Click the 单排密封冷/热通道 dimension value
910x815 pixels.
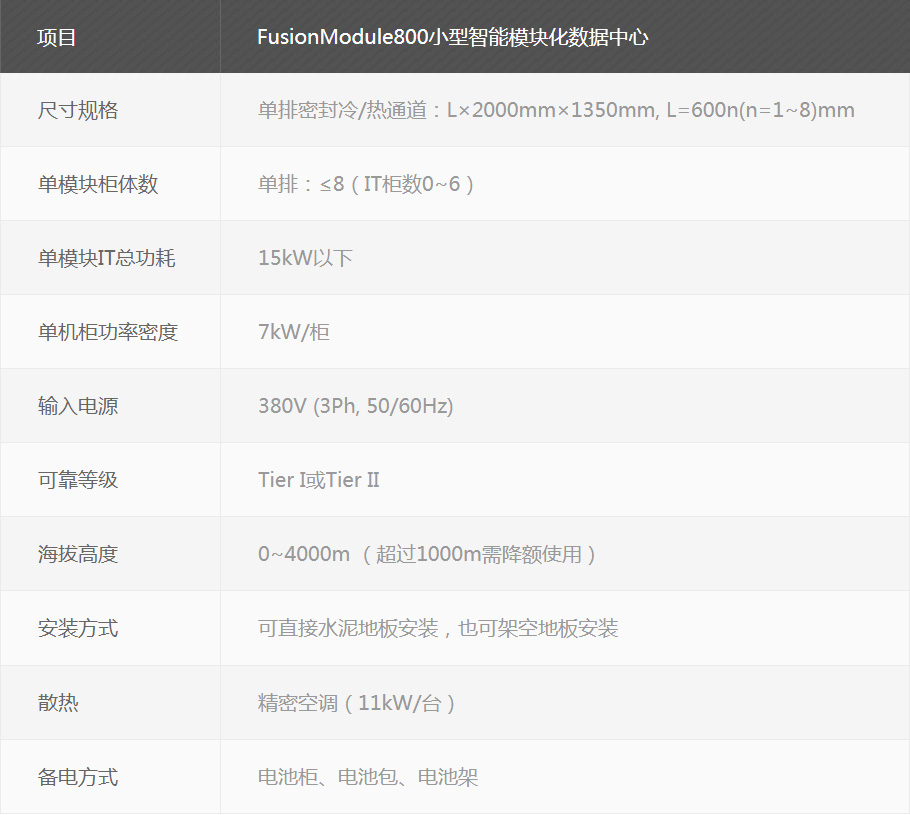[556, 110]
